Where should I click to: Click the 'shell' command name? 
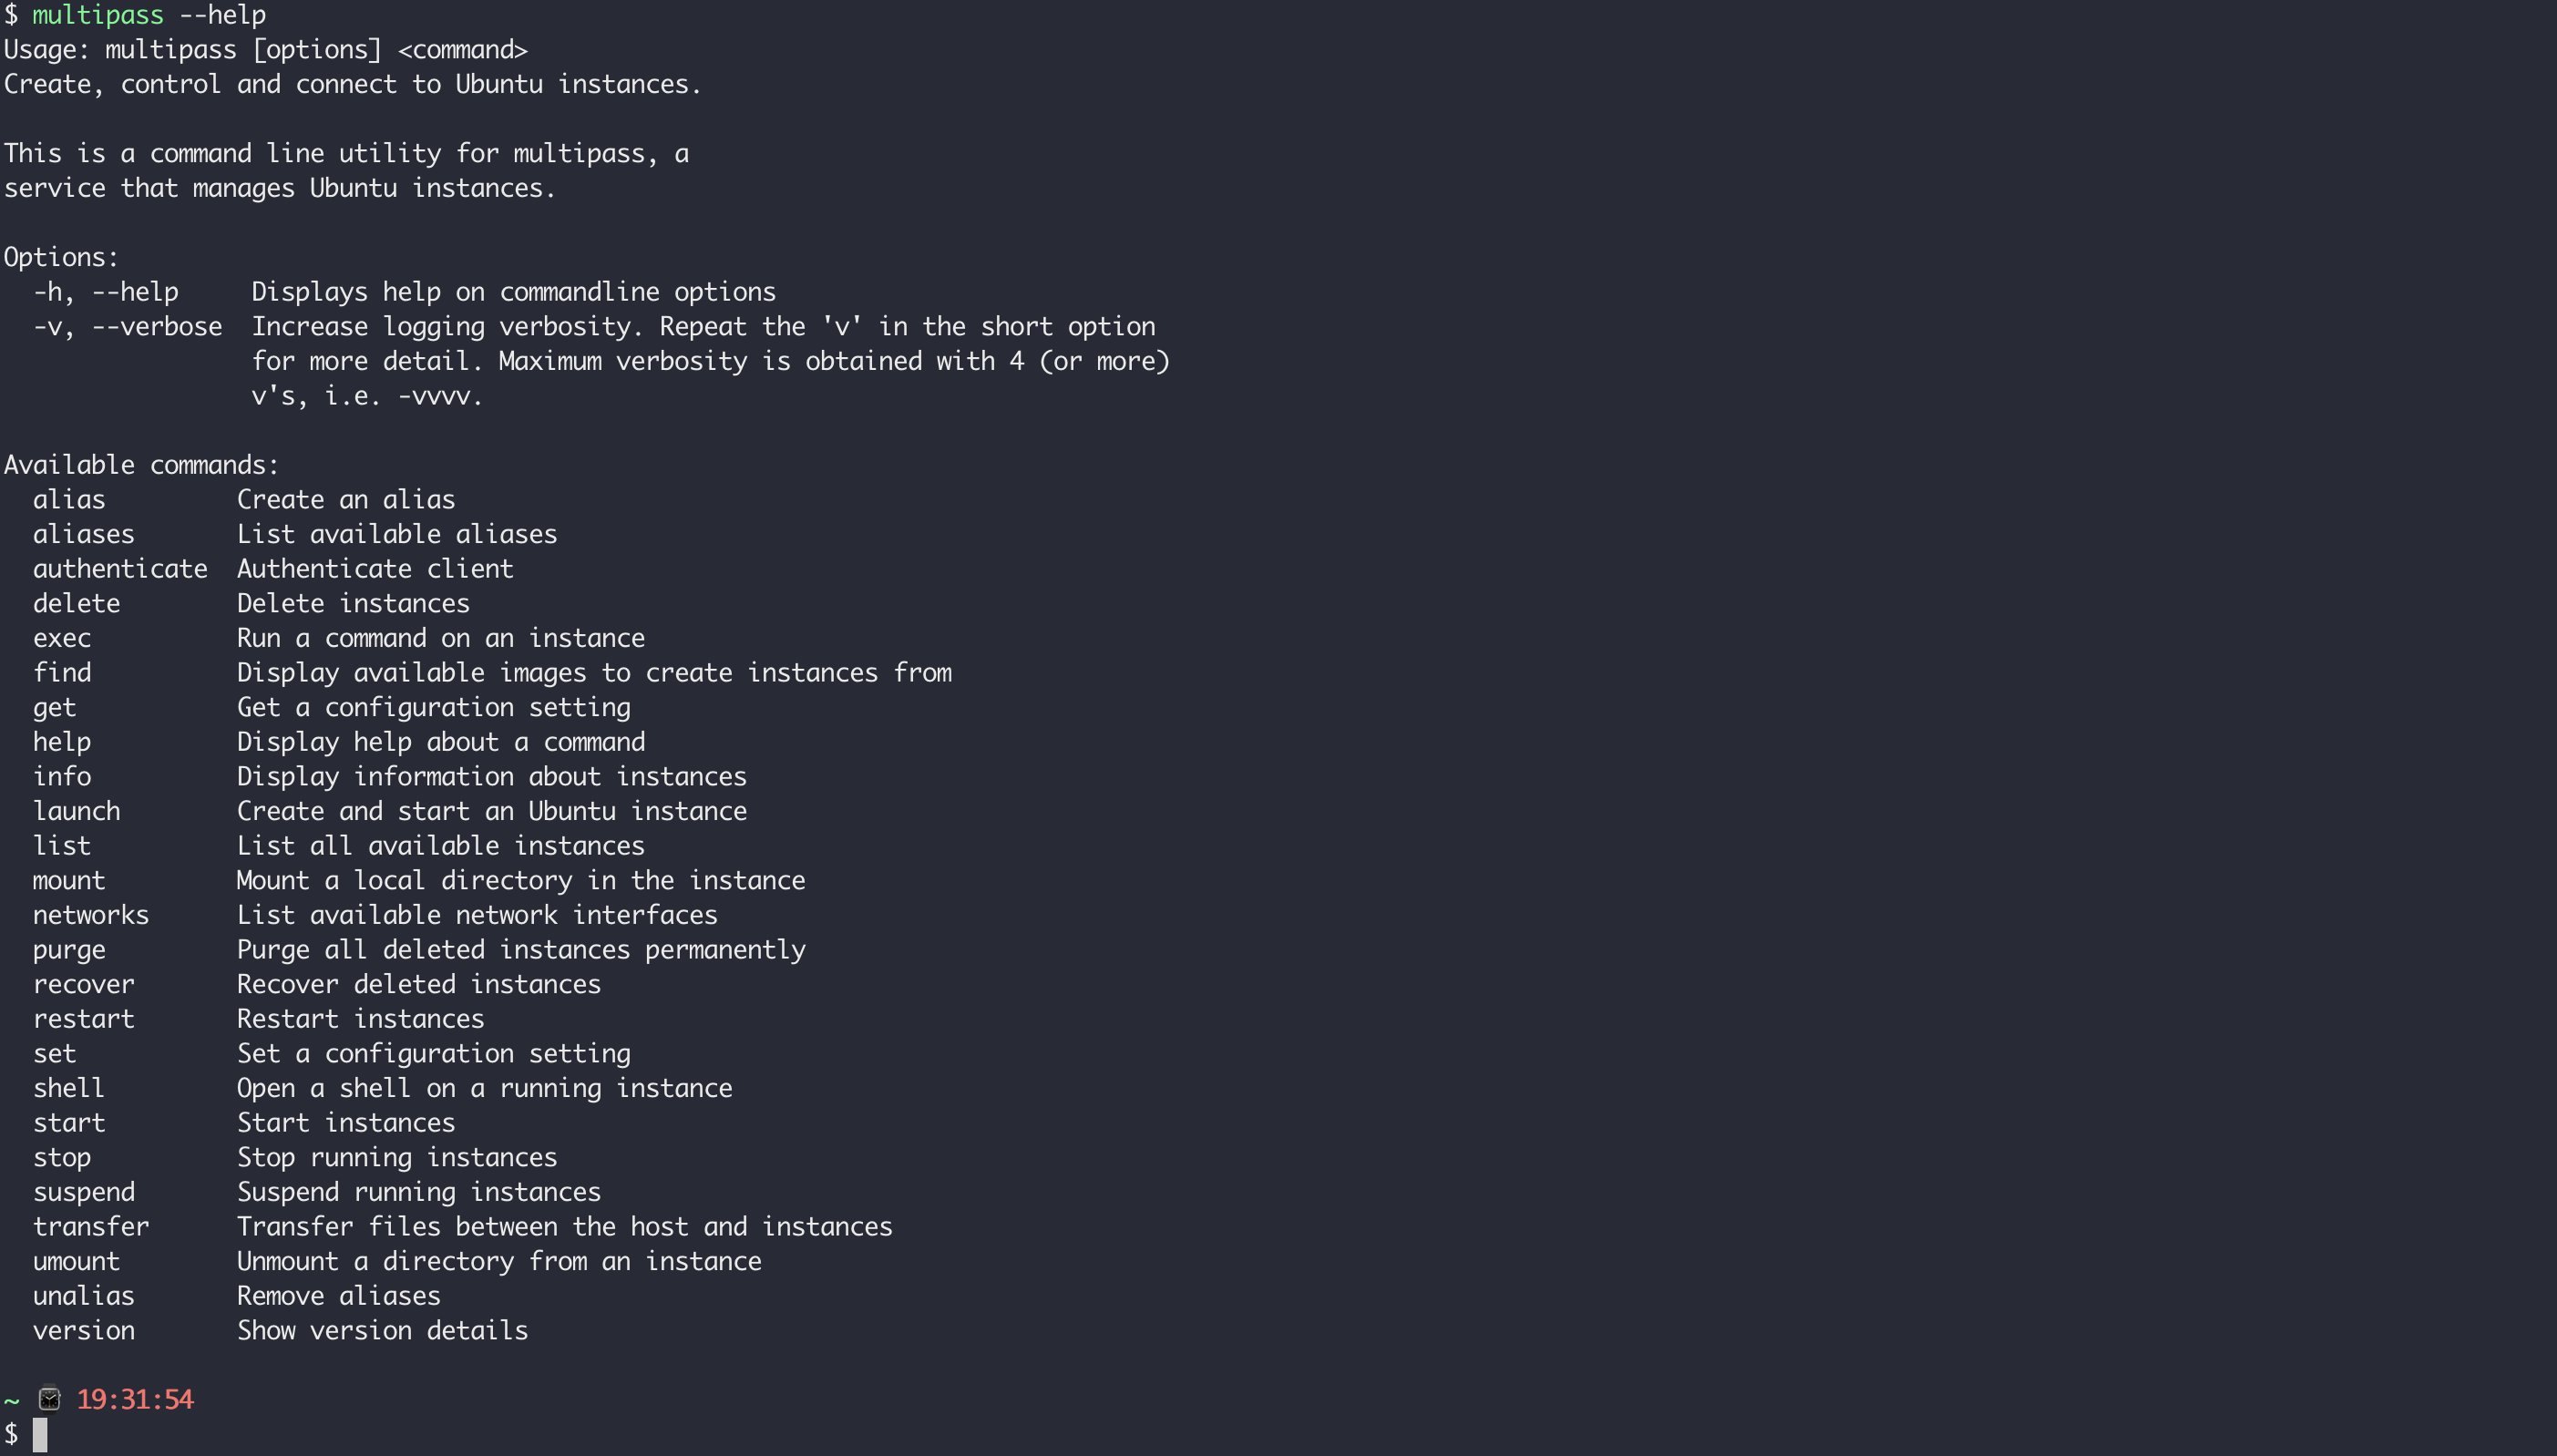click(x=68, y=1088)
